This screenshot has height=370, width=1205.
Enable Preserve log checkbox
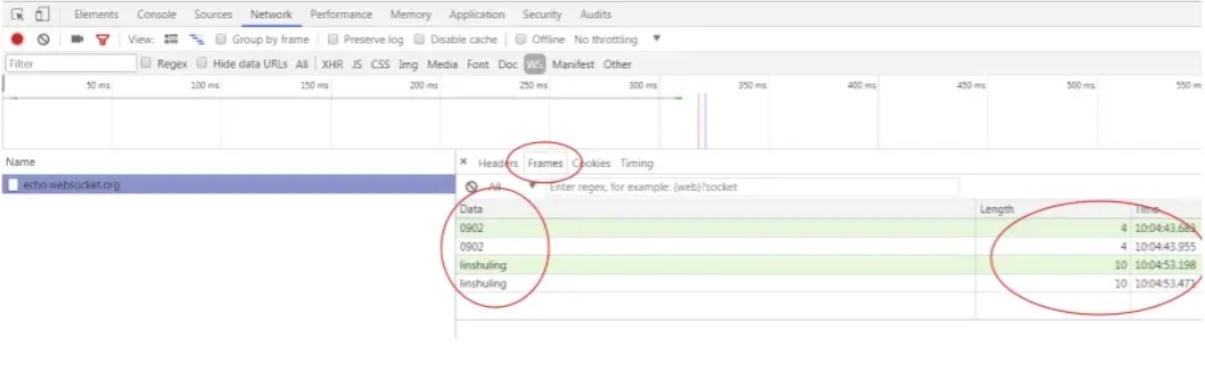(x=333, y=40)
